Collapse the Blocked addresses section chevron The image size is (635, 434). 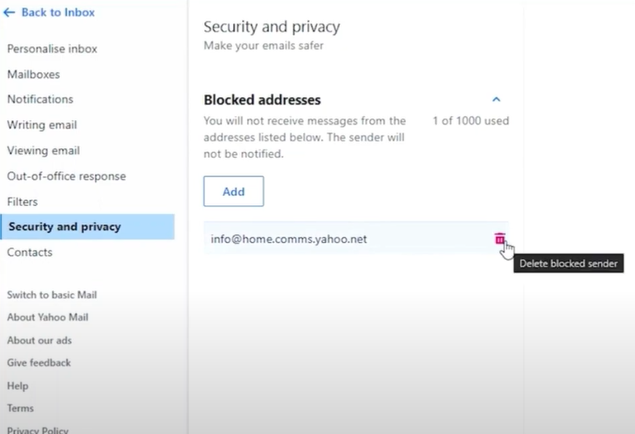(x=496, y=99)
